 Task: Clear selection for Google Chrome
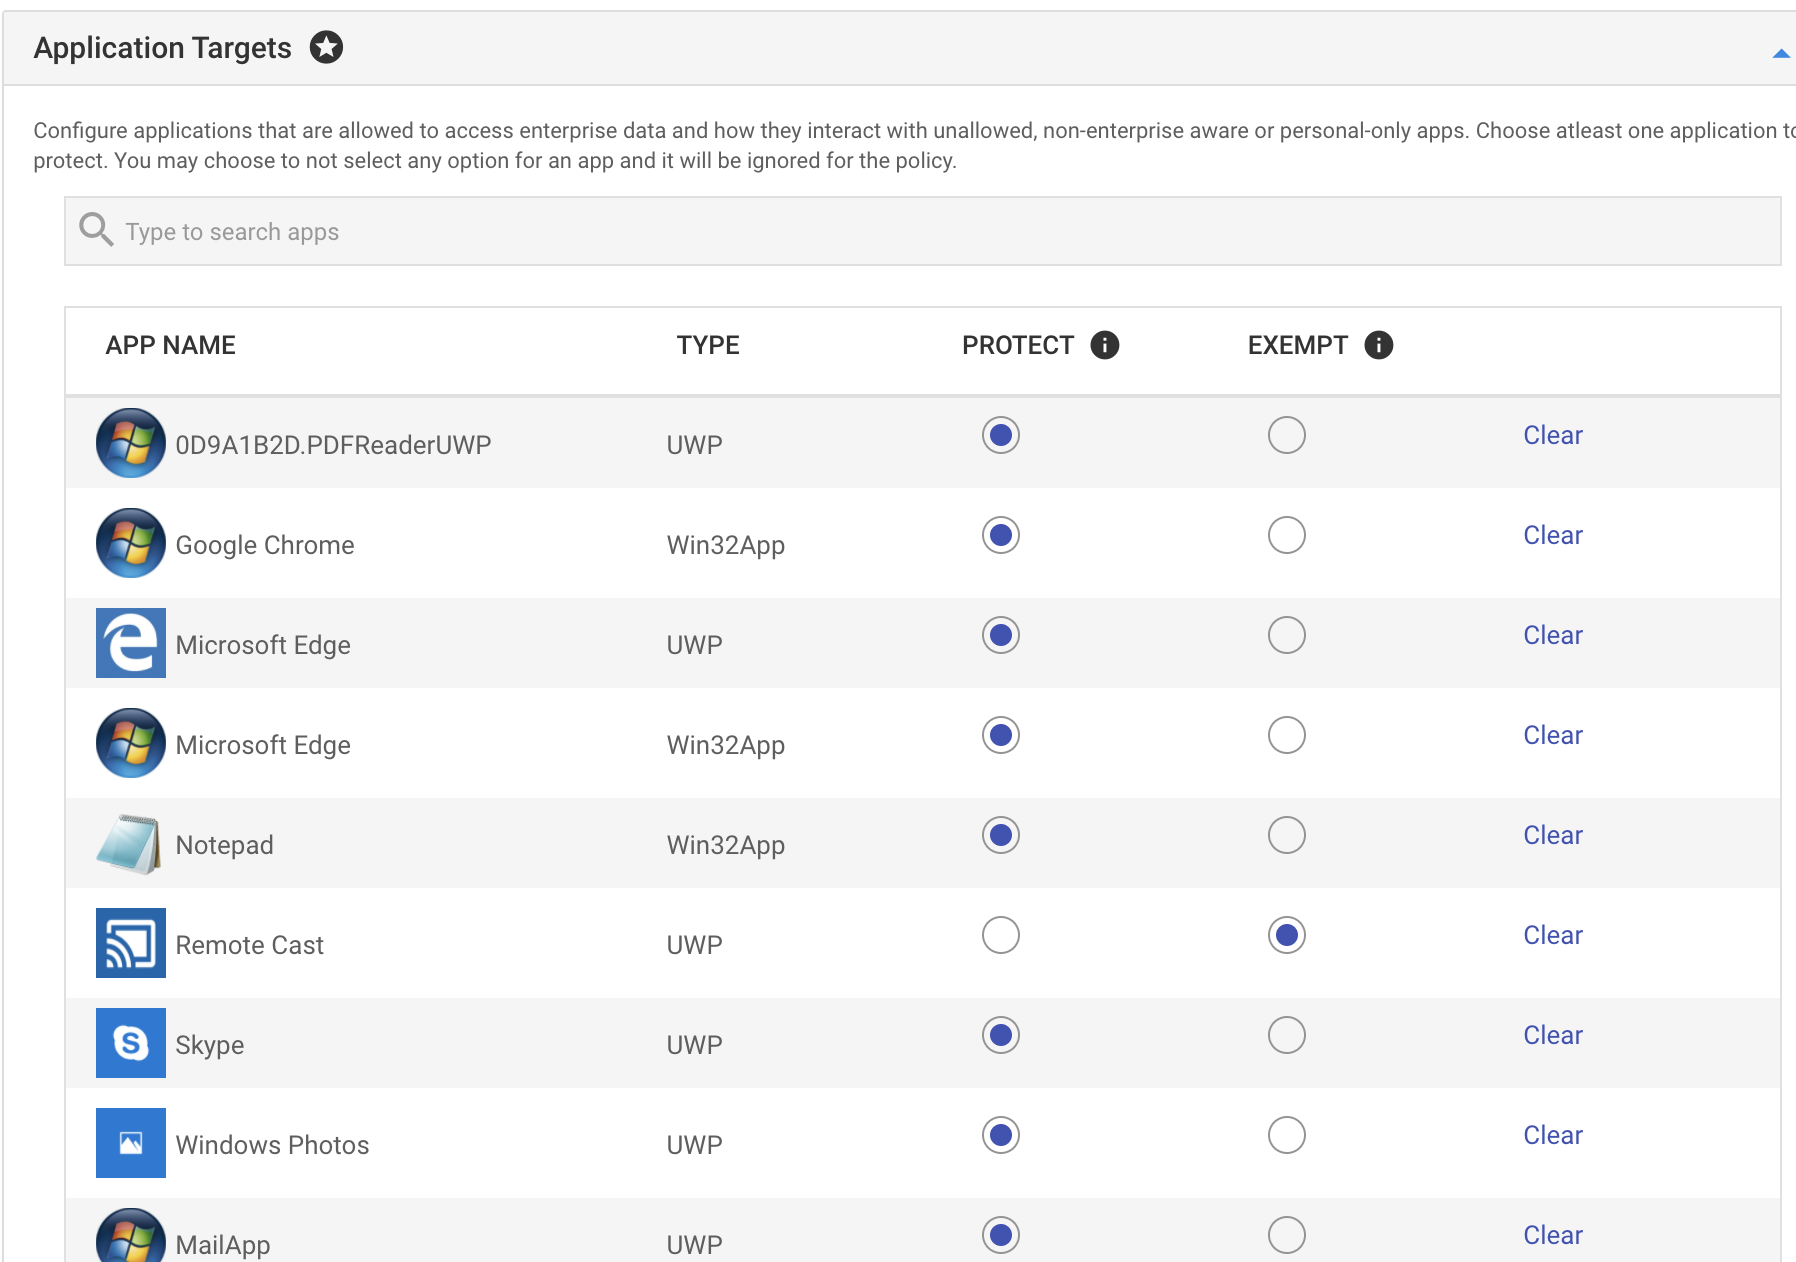click(x=1553, y=535)
